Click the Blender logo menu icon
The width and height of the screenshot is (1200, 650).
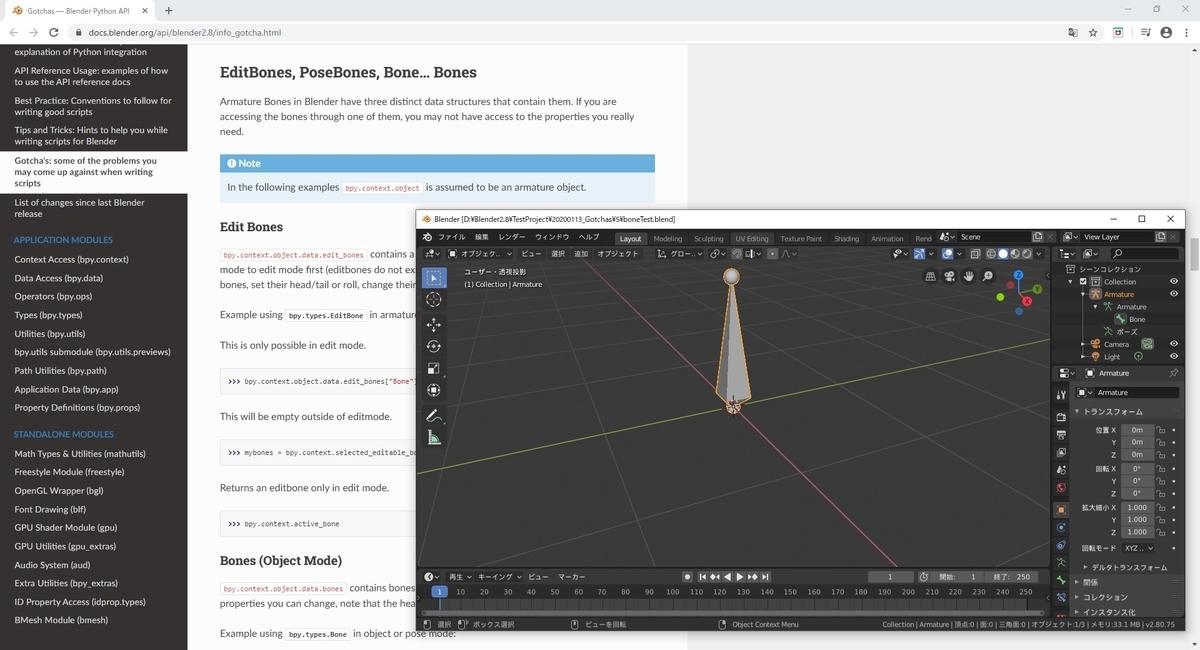(x=428, y=237)
